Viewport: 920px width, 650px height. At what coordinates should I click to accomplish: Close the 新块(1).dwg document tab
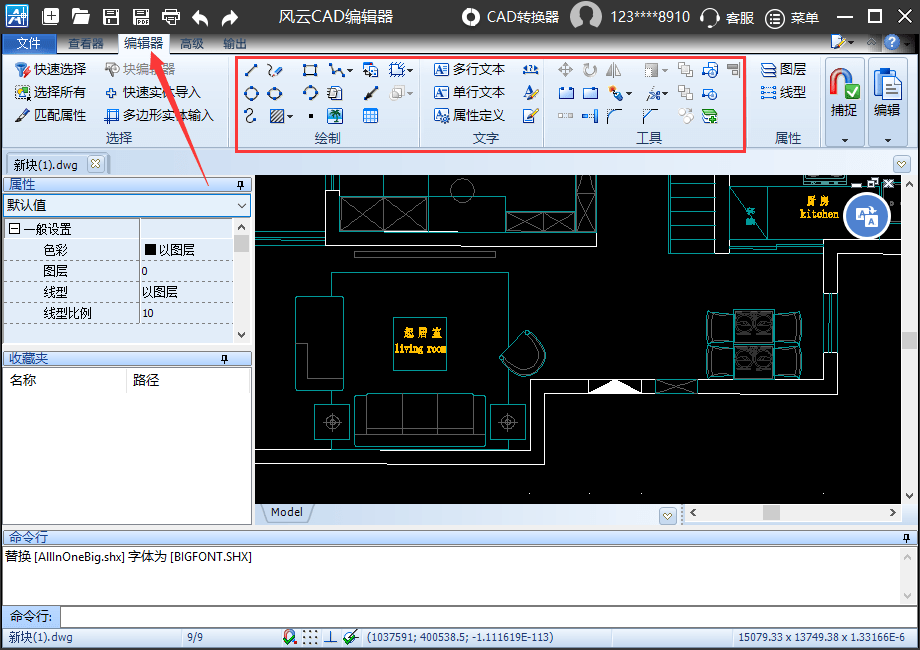click(96, 164)
